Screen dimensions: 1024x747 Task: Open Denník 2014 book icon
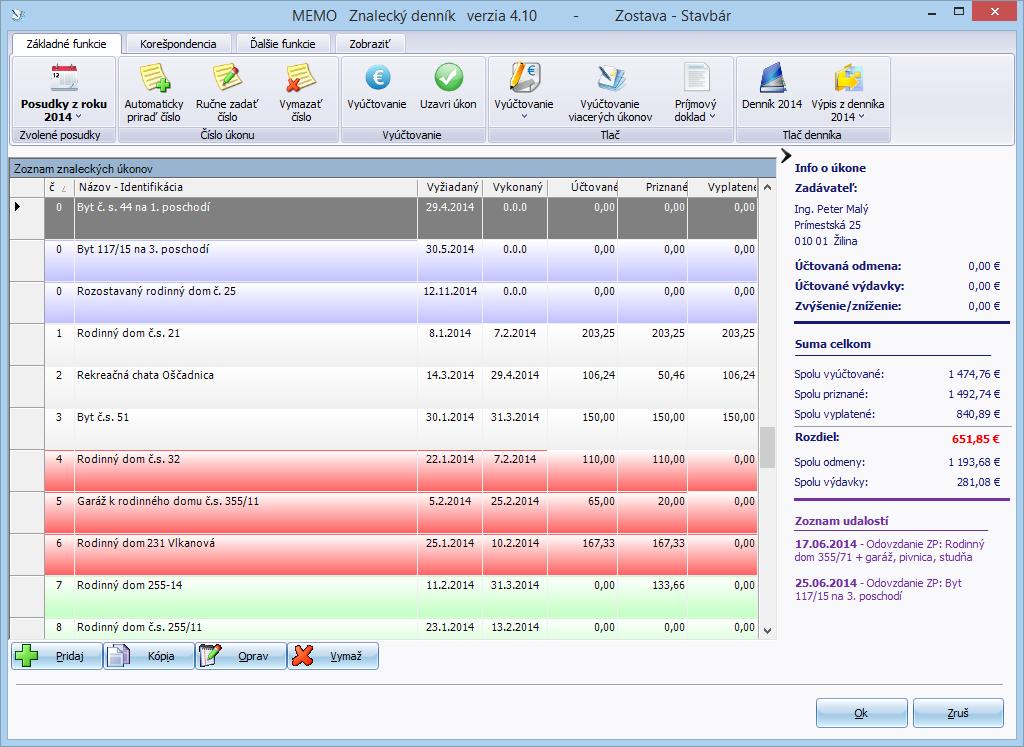point(772,78)
